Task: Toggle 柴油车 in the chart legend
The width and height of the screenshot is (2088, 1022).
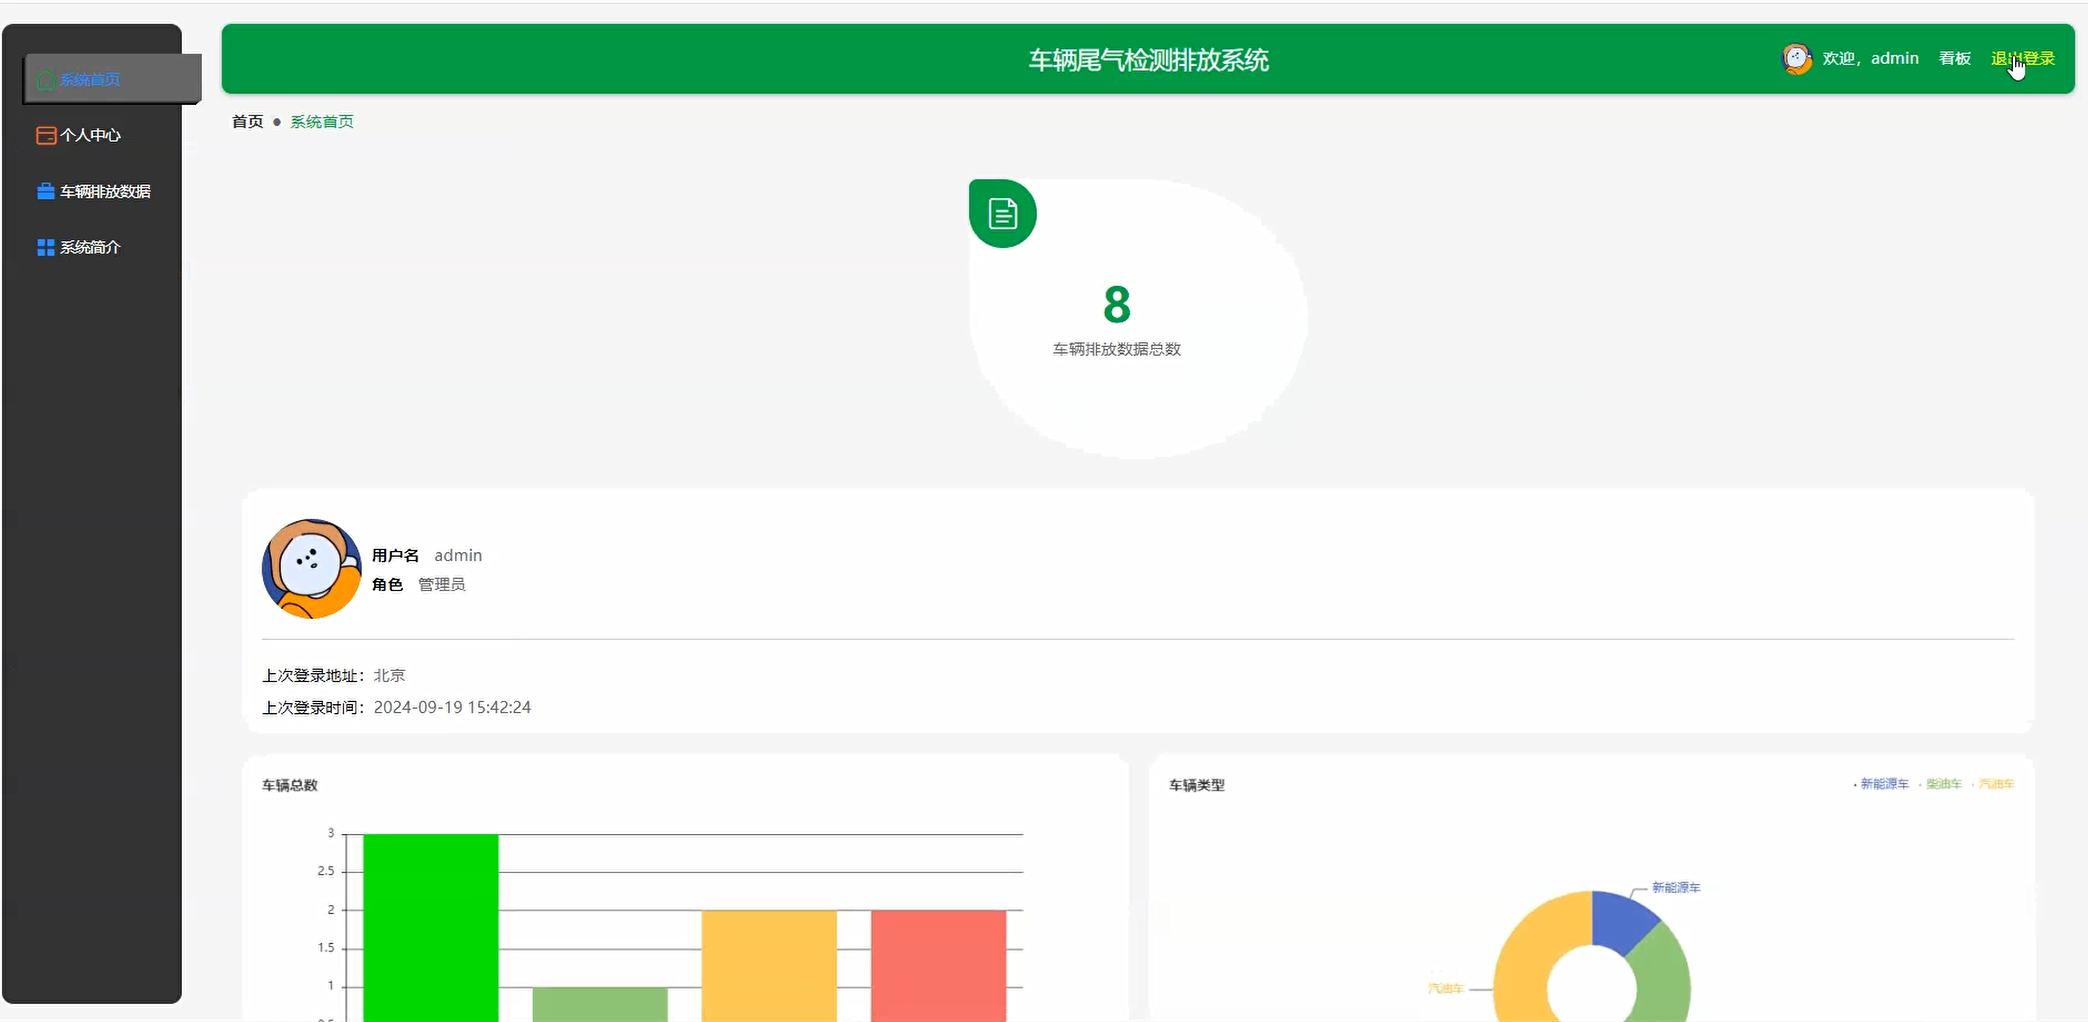Action: (1941, 784)
